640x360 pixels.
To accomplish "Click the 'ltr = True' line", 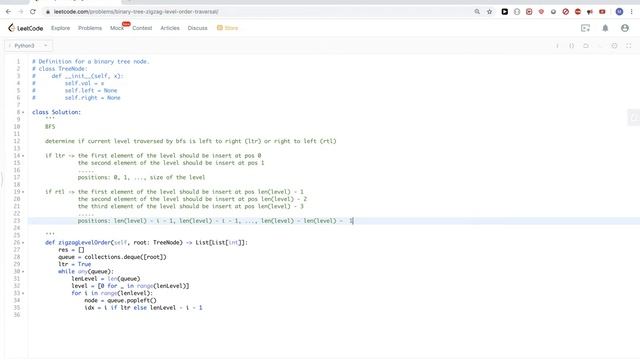I will 74,264.
